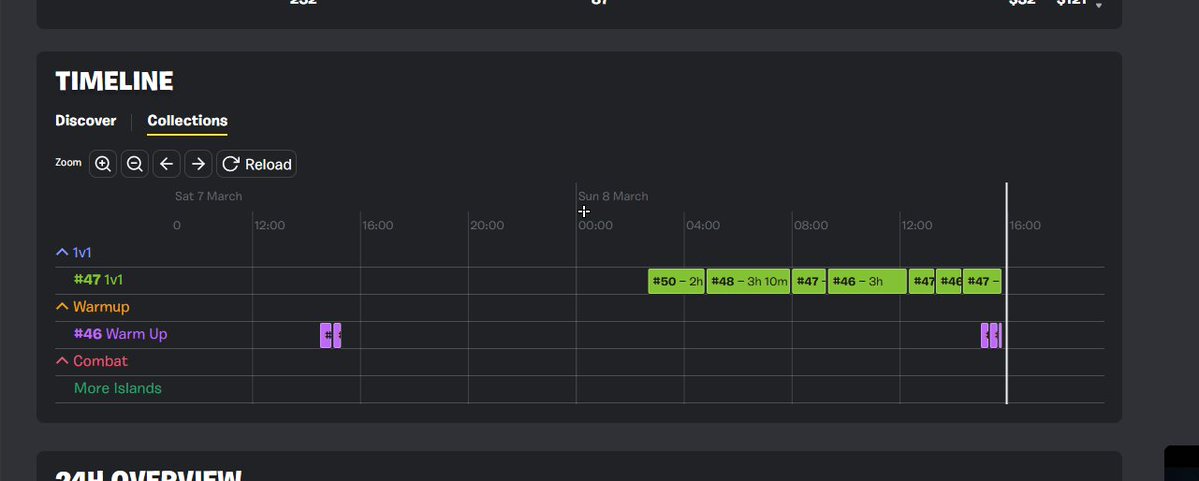Select the #46 – 3h timeline block

tap(867, 281)
